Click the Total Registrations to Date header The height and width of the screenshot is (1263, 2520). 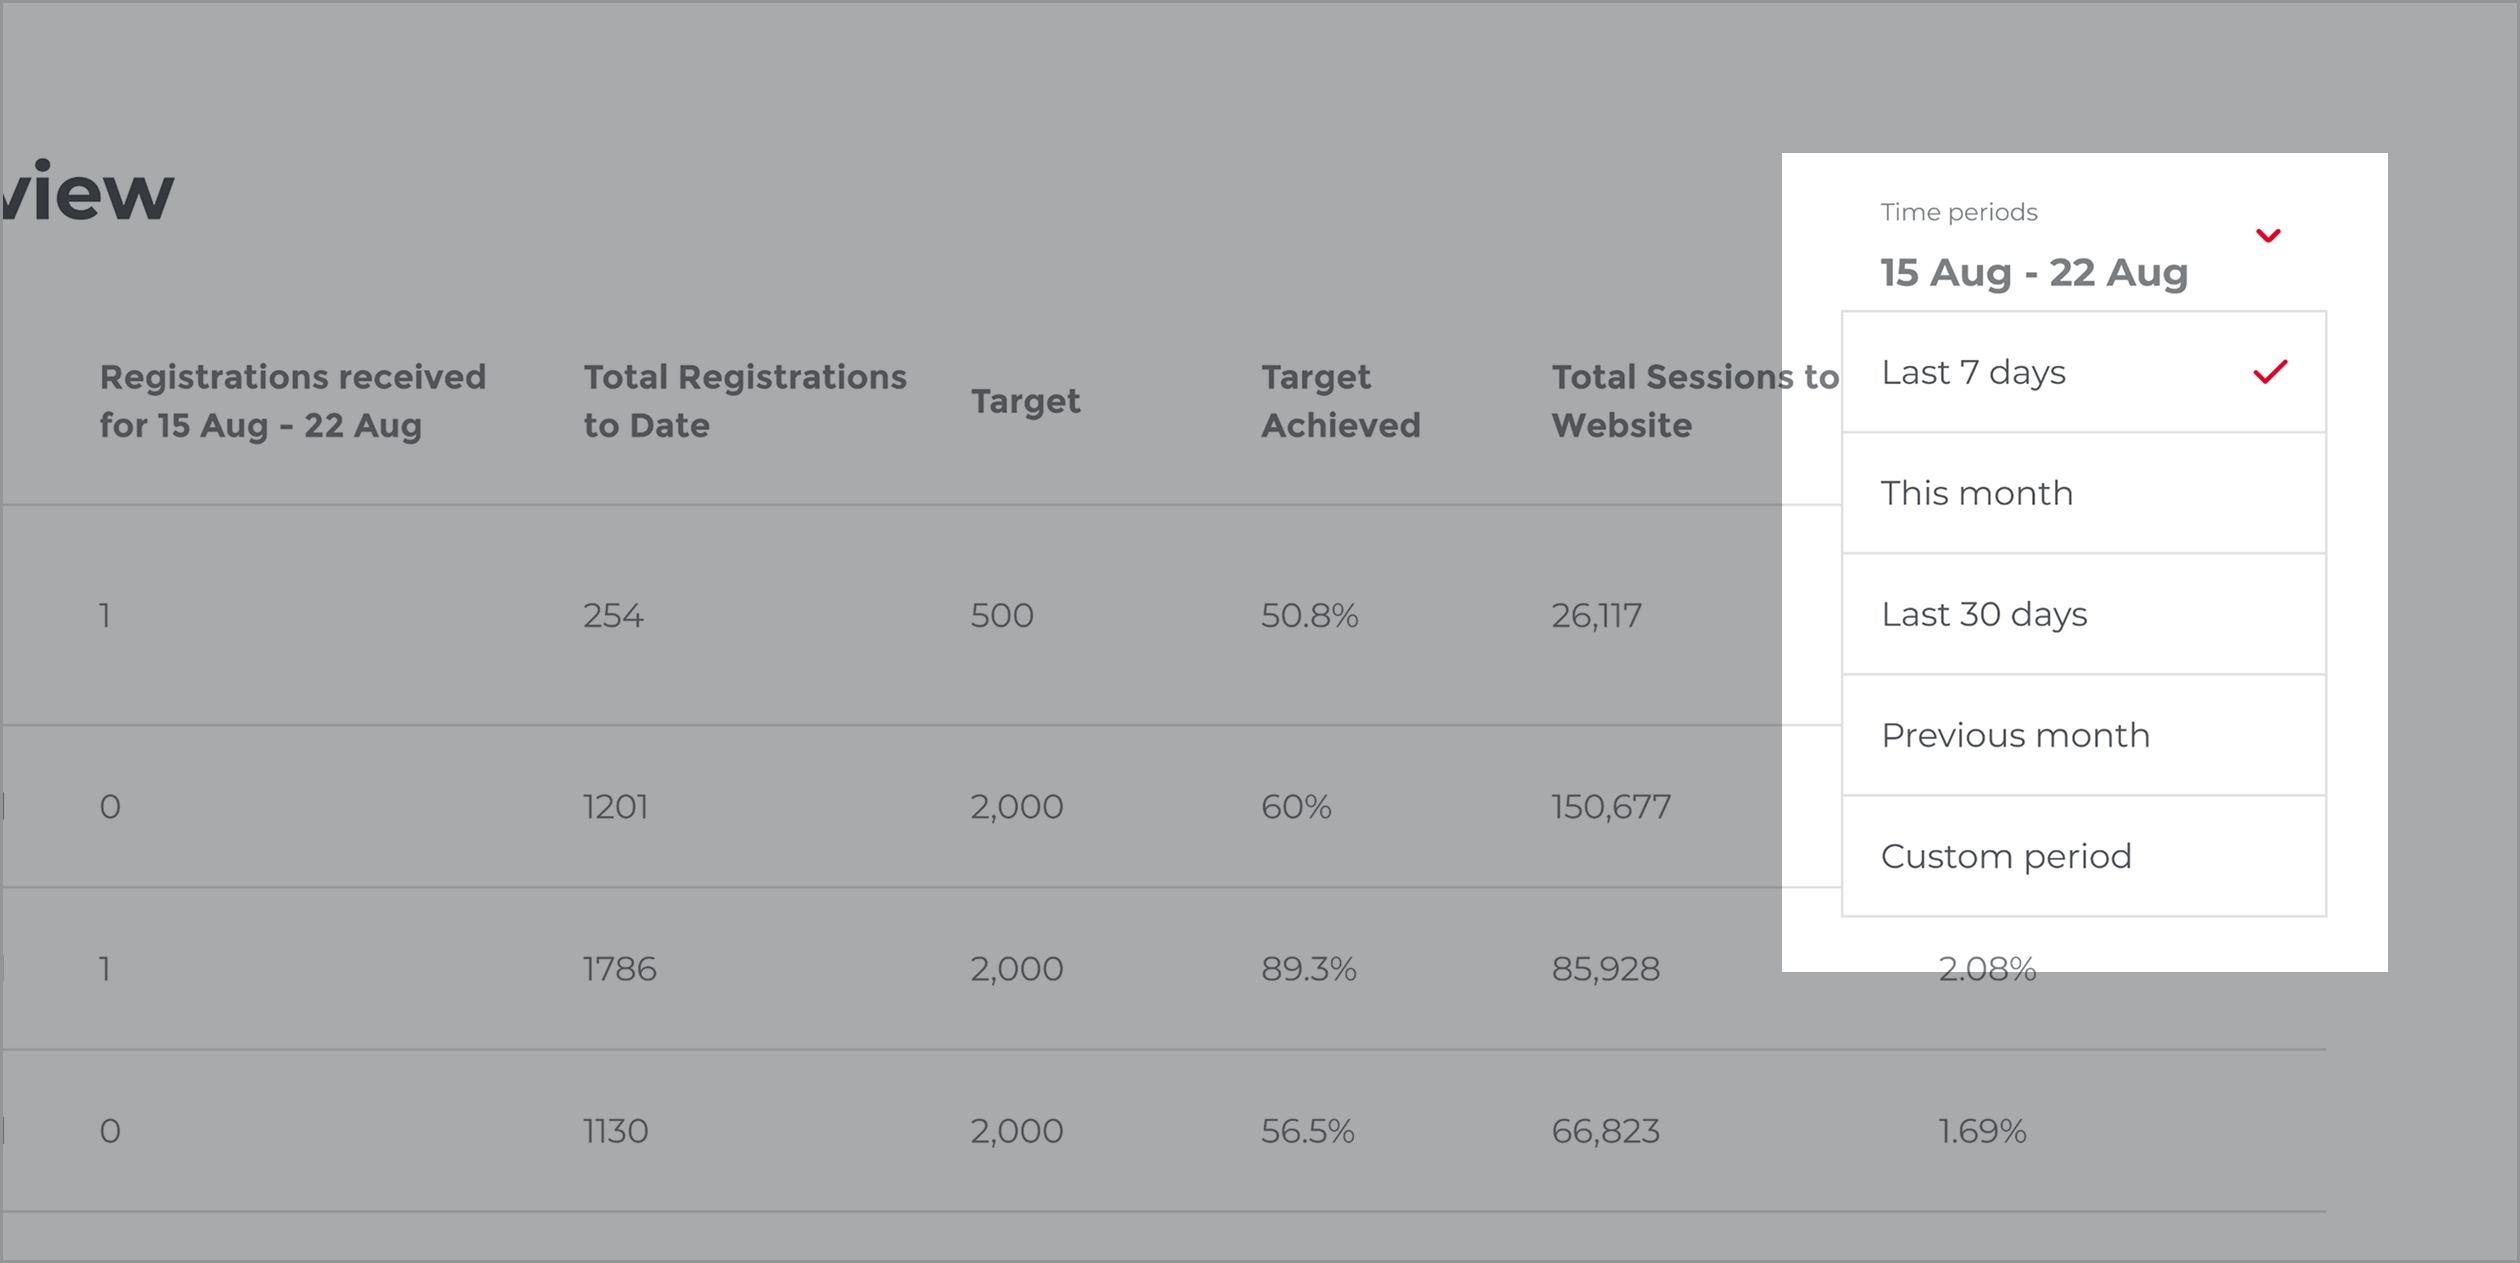(745, 401)
